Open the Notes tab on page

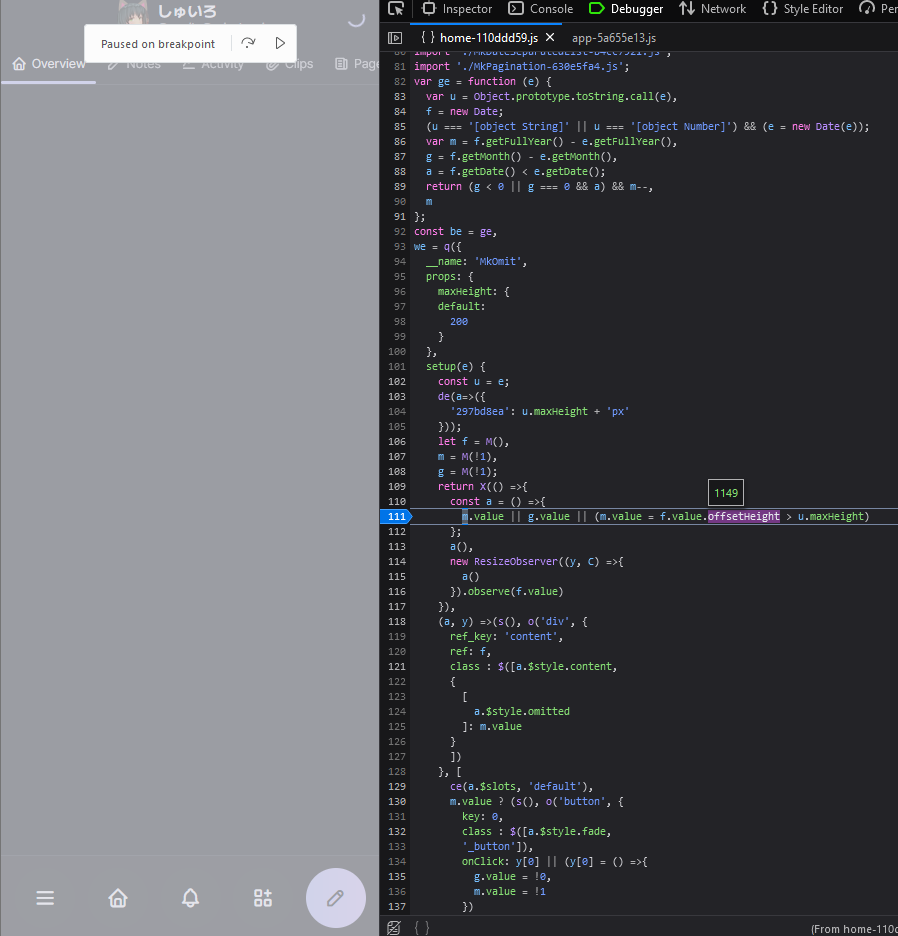(135, 64)
